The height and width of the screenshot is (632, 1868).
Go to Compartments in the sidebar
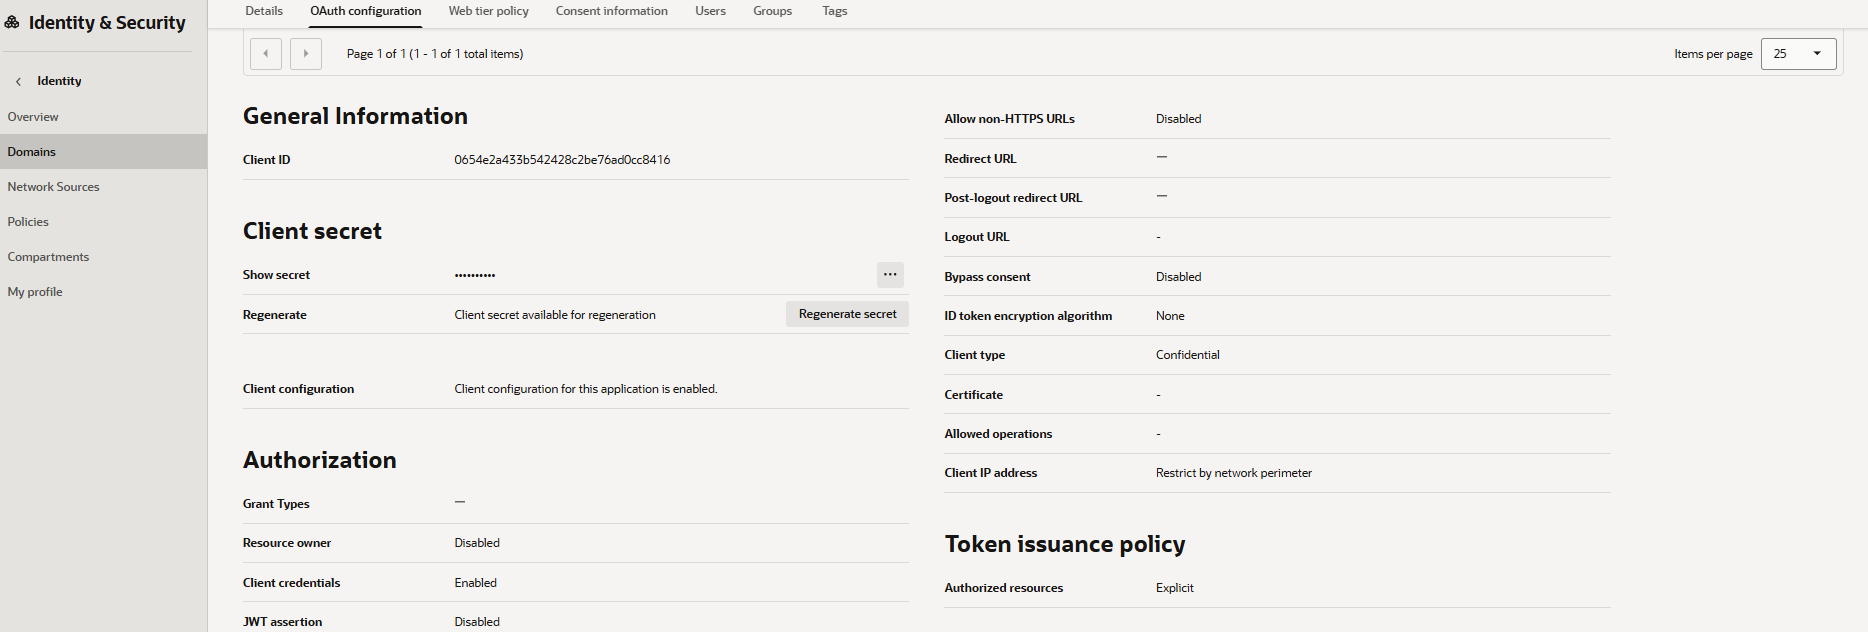(48, 257)
